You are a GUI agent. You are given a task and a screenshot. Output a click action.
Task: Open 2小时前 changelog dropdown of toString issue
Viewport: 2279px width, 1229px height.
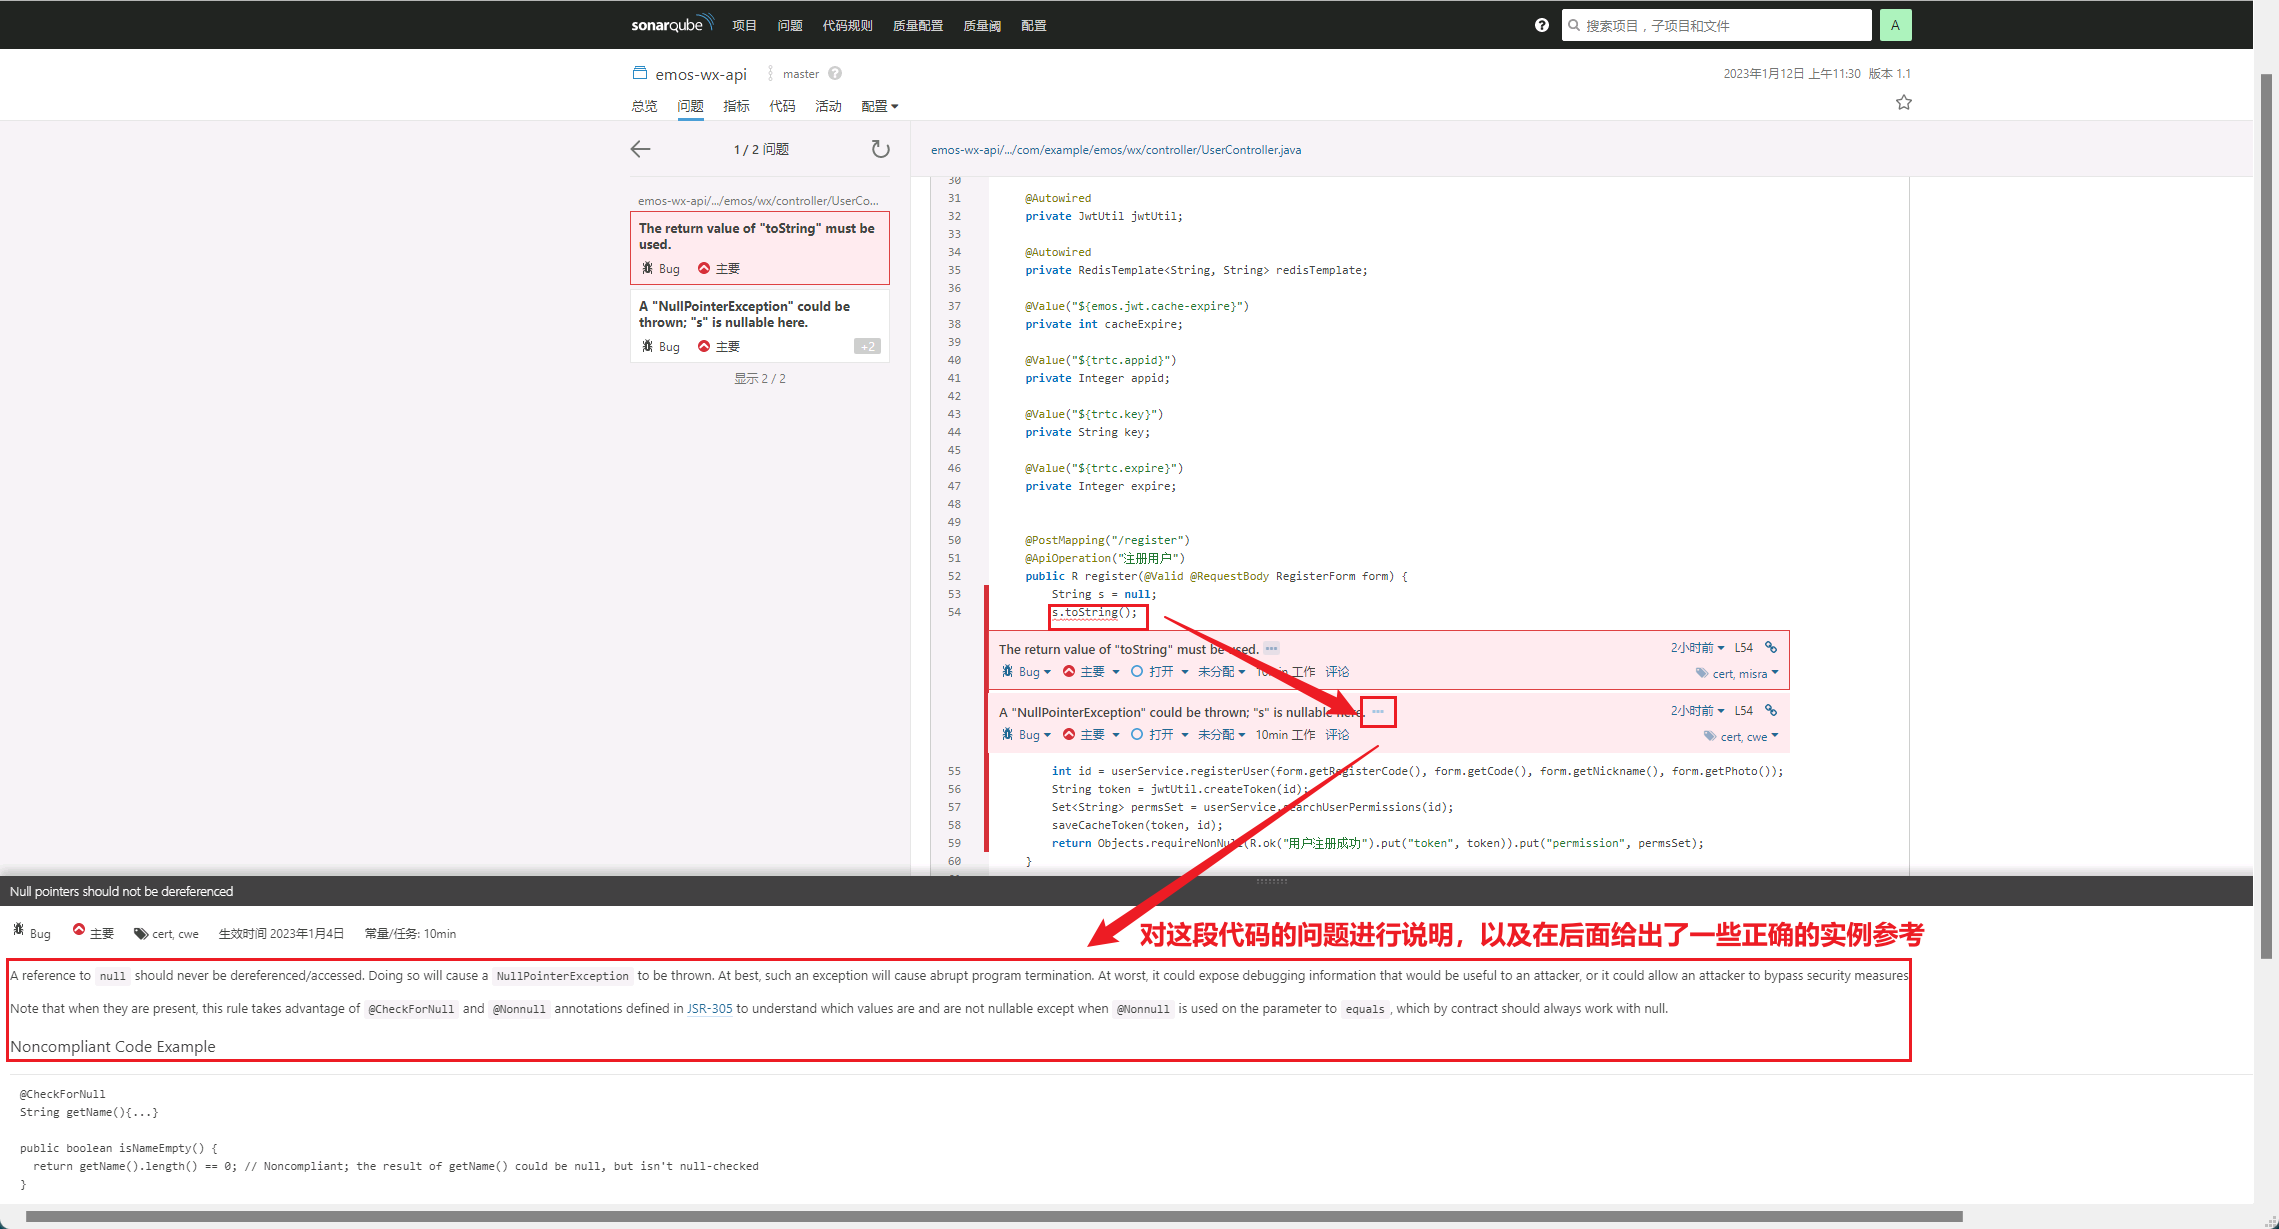[1698, 648]
